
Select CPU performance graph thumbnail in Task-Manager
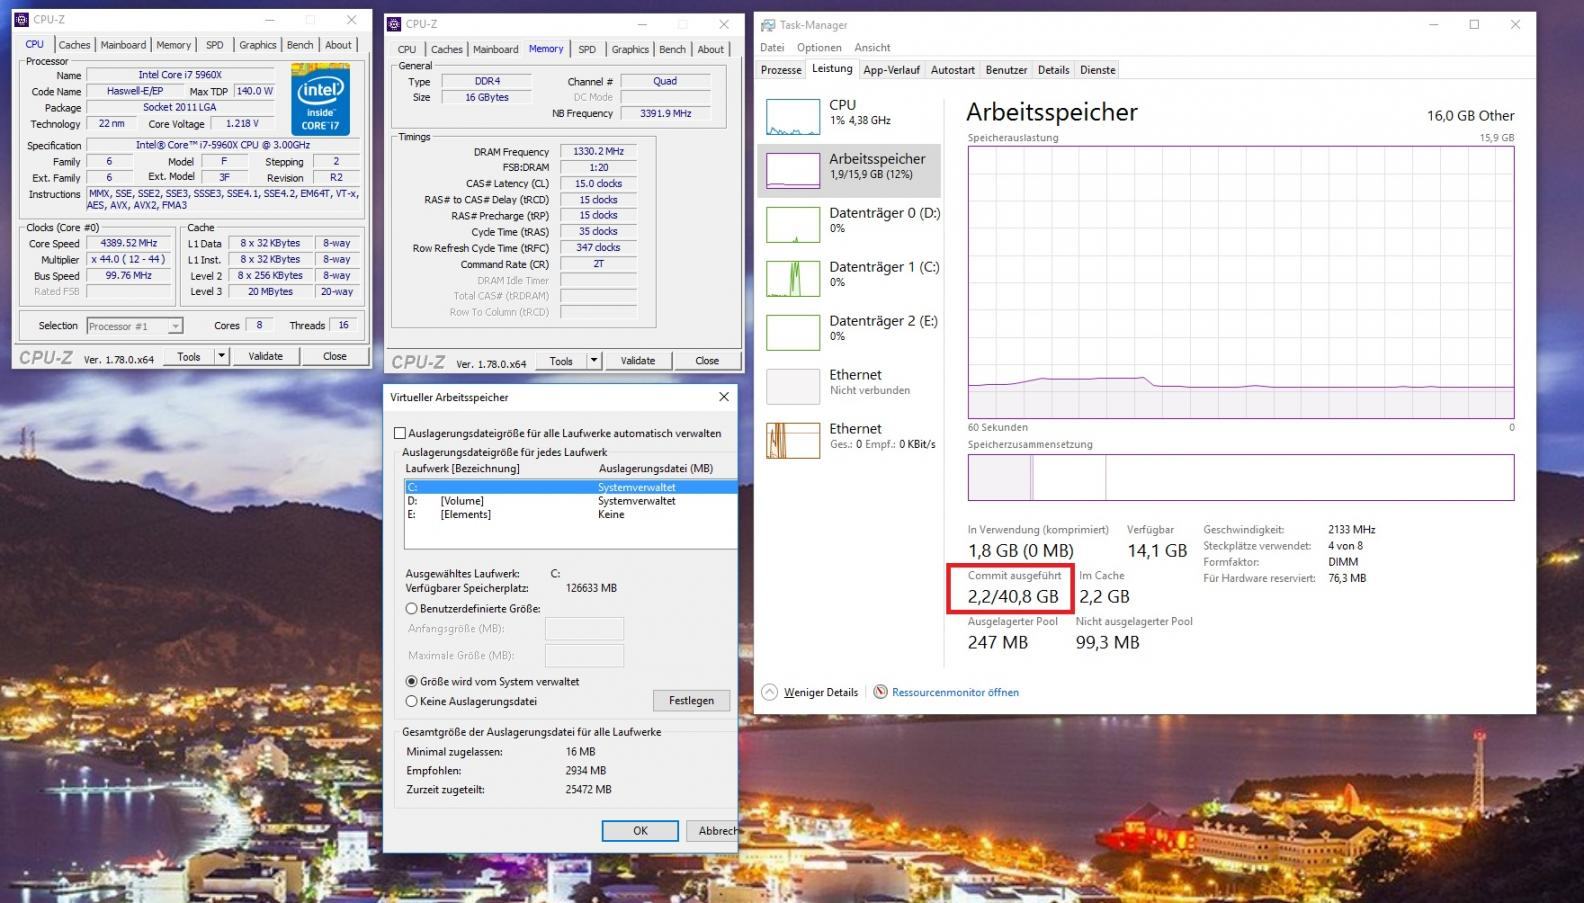pos(793,116)
